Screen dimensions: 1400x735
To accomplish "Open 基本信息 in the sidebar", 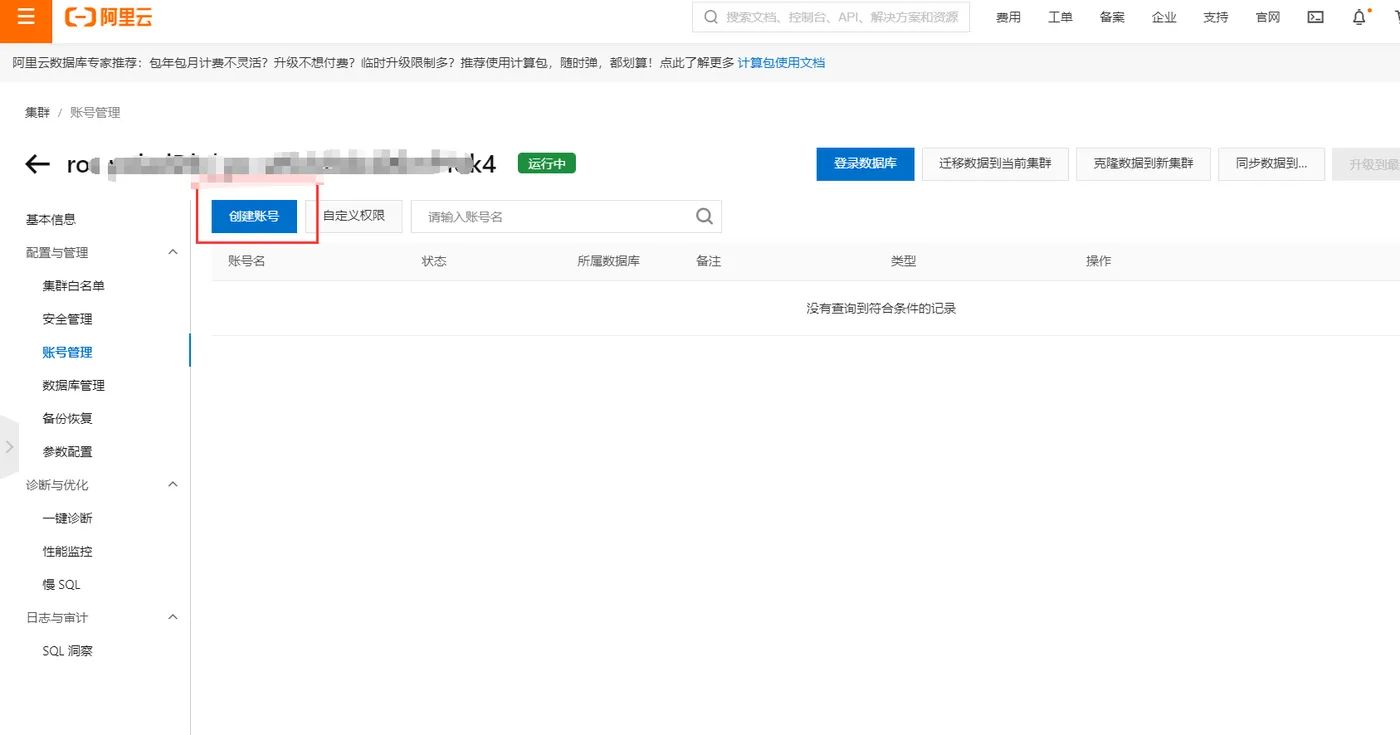I will coord(51,220).
